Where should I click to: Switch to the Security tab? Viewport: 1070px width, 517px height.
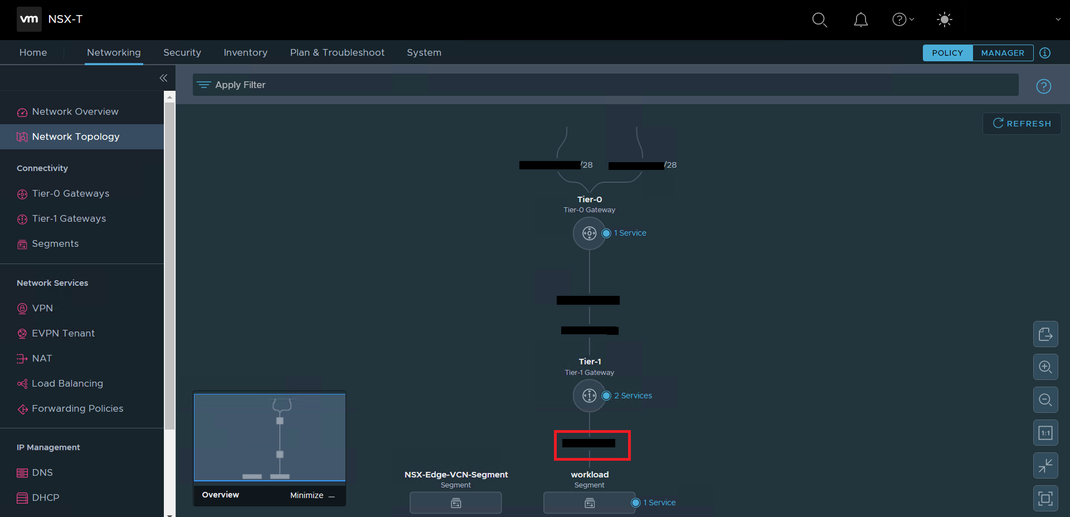[182, 53]
